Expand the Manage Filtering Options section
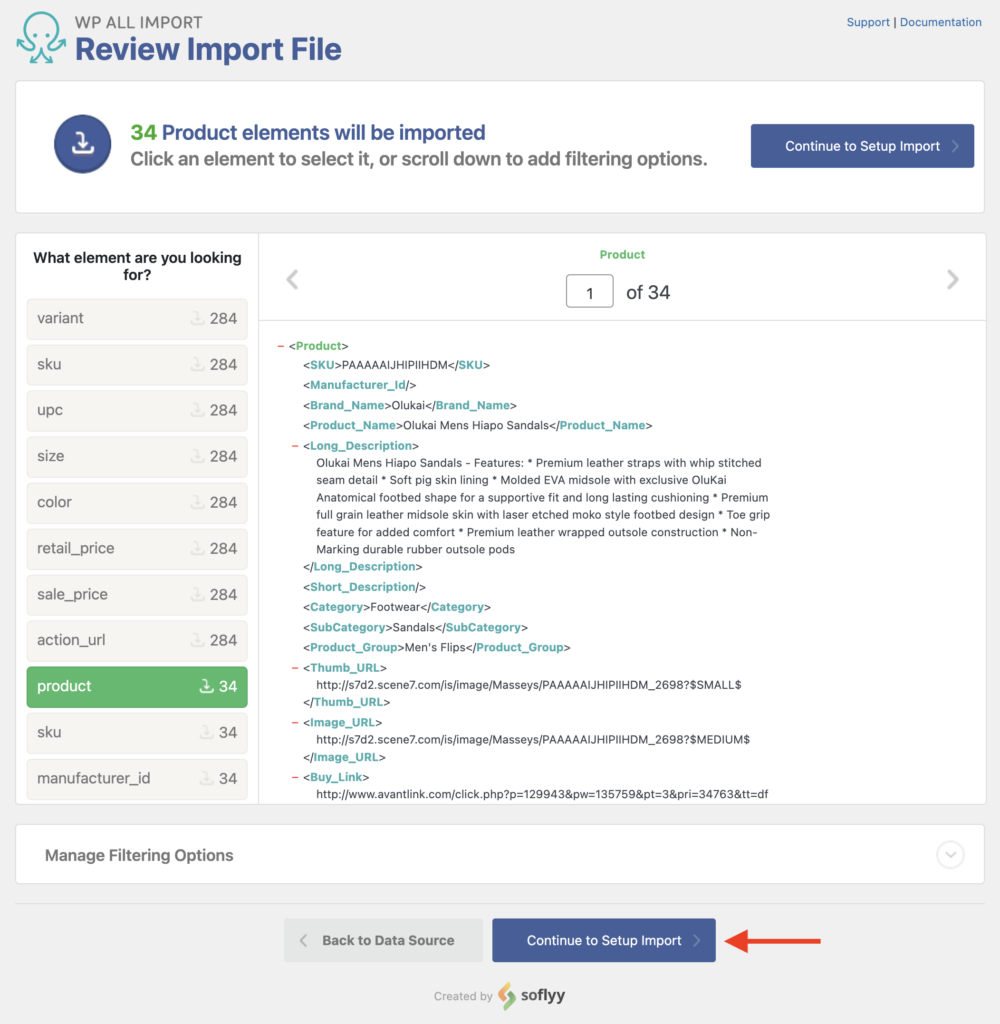1000x1024 pixels. click(950, 854)
